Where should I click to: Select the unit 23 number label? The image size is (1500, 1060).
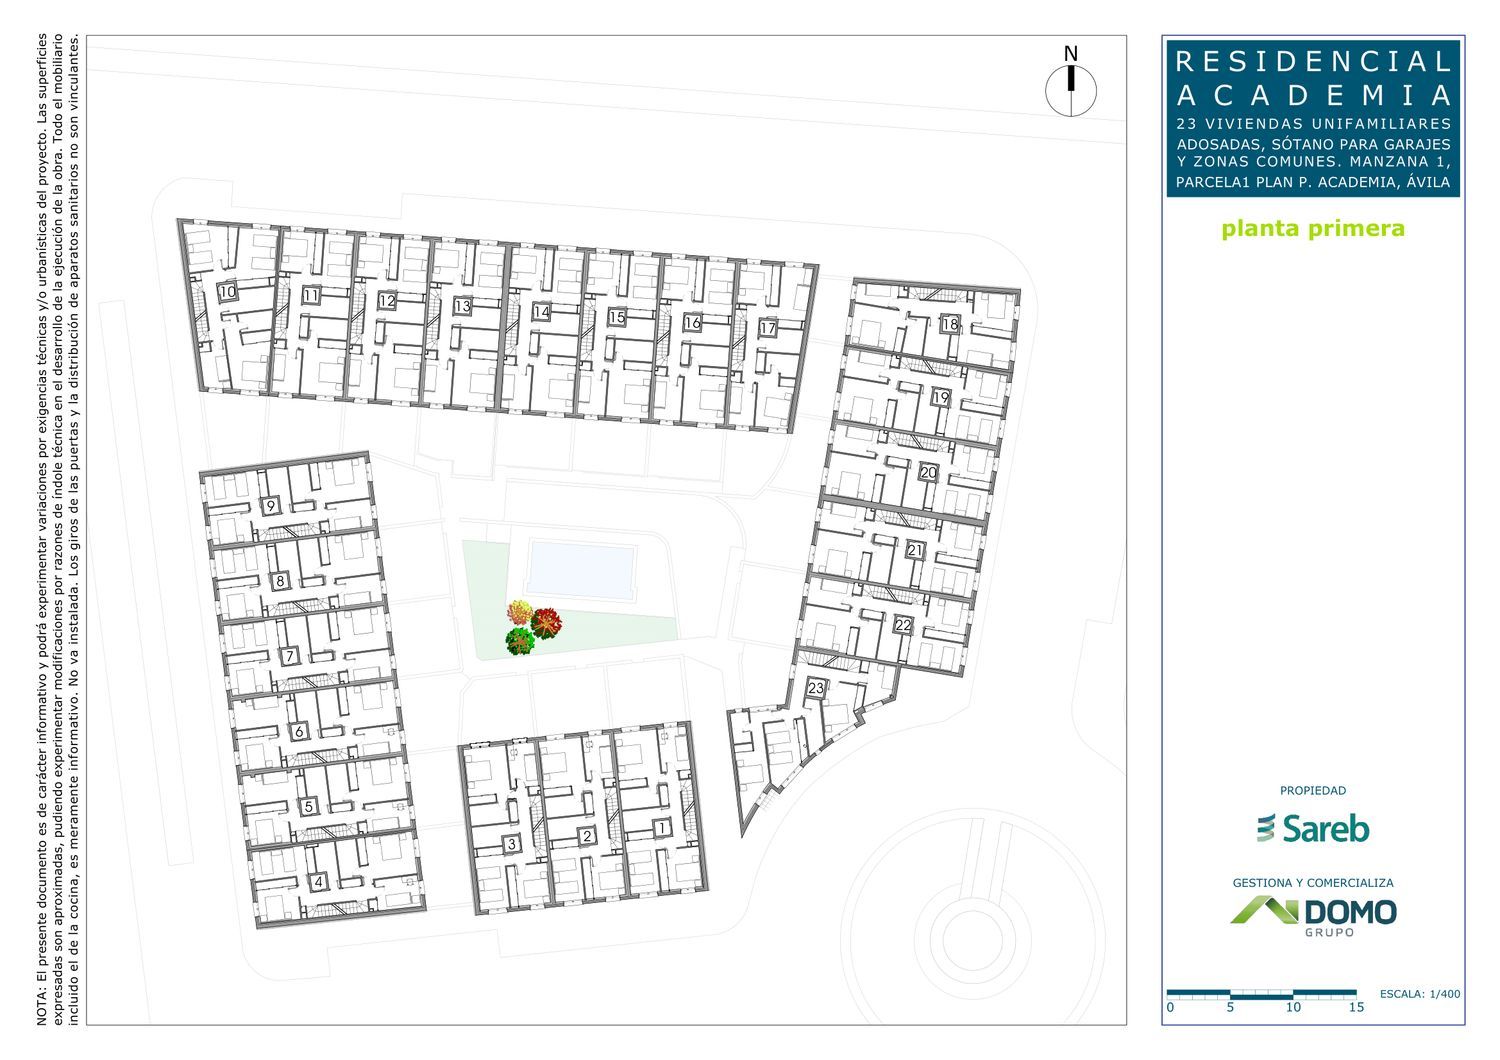click(x=816, y=688)
